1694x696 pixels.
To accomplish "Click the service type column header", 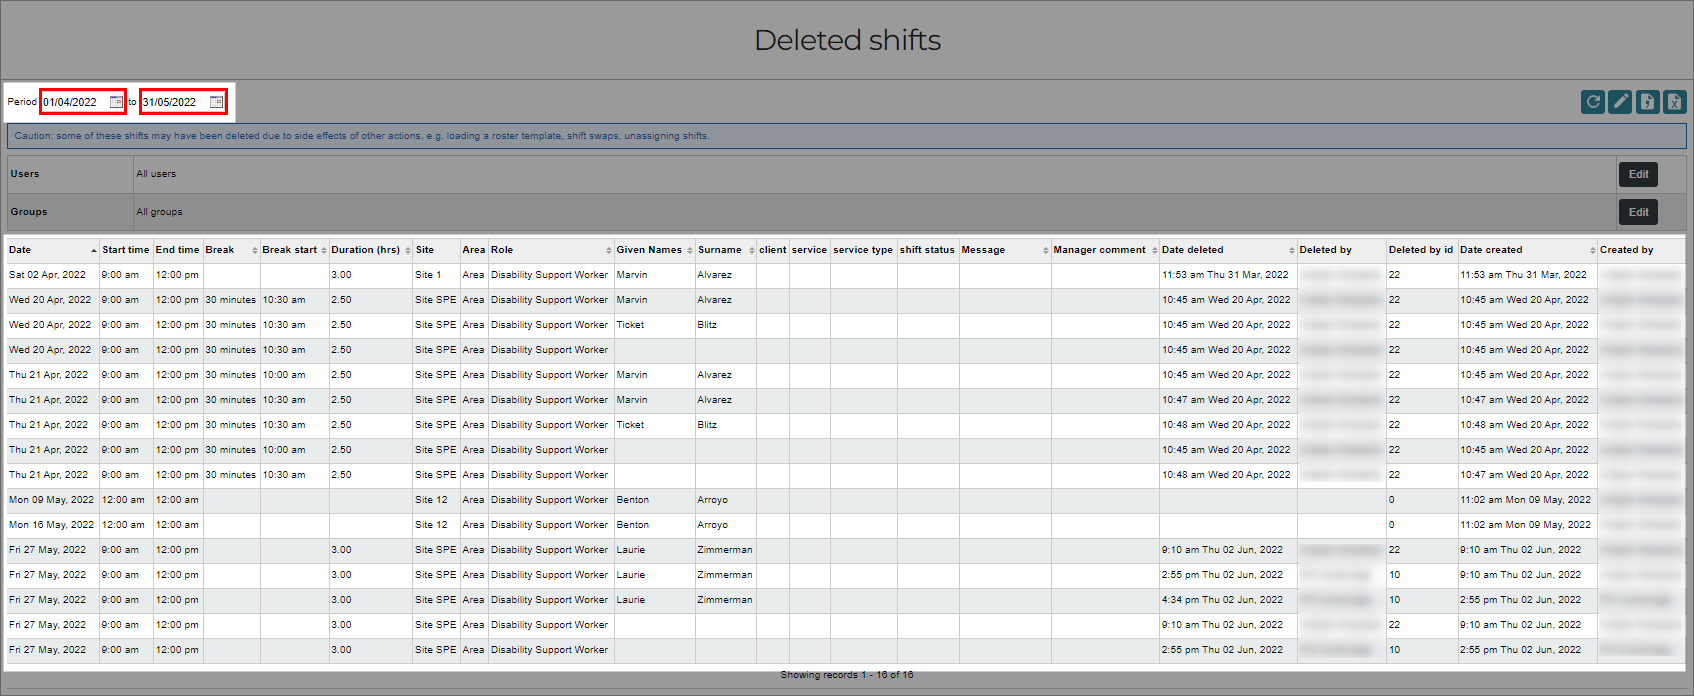I will (x=863, y=250).
